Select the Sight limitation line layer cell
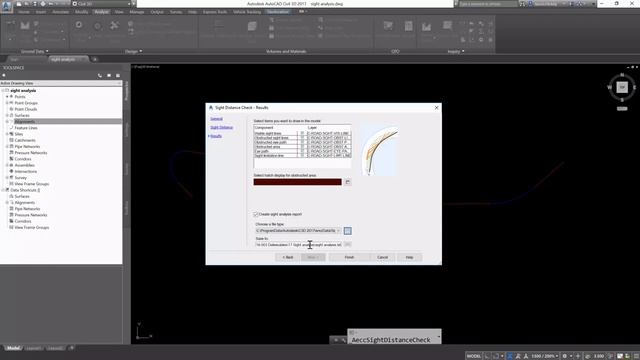Screen dimensions: 640x360 [x=329, y=156]
